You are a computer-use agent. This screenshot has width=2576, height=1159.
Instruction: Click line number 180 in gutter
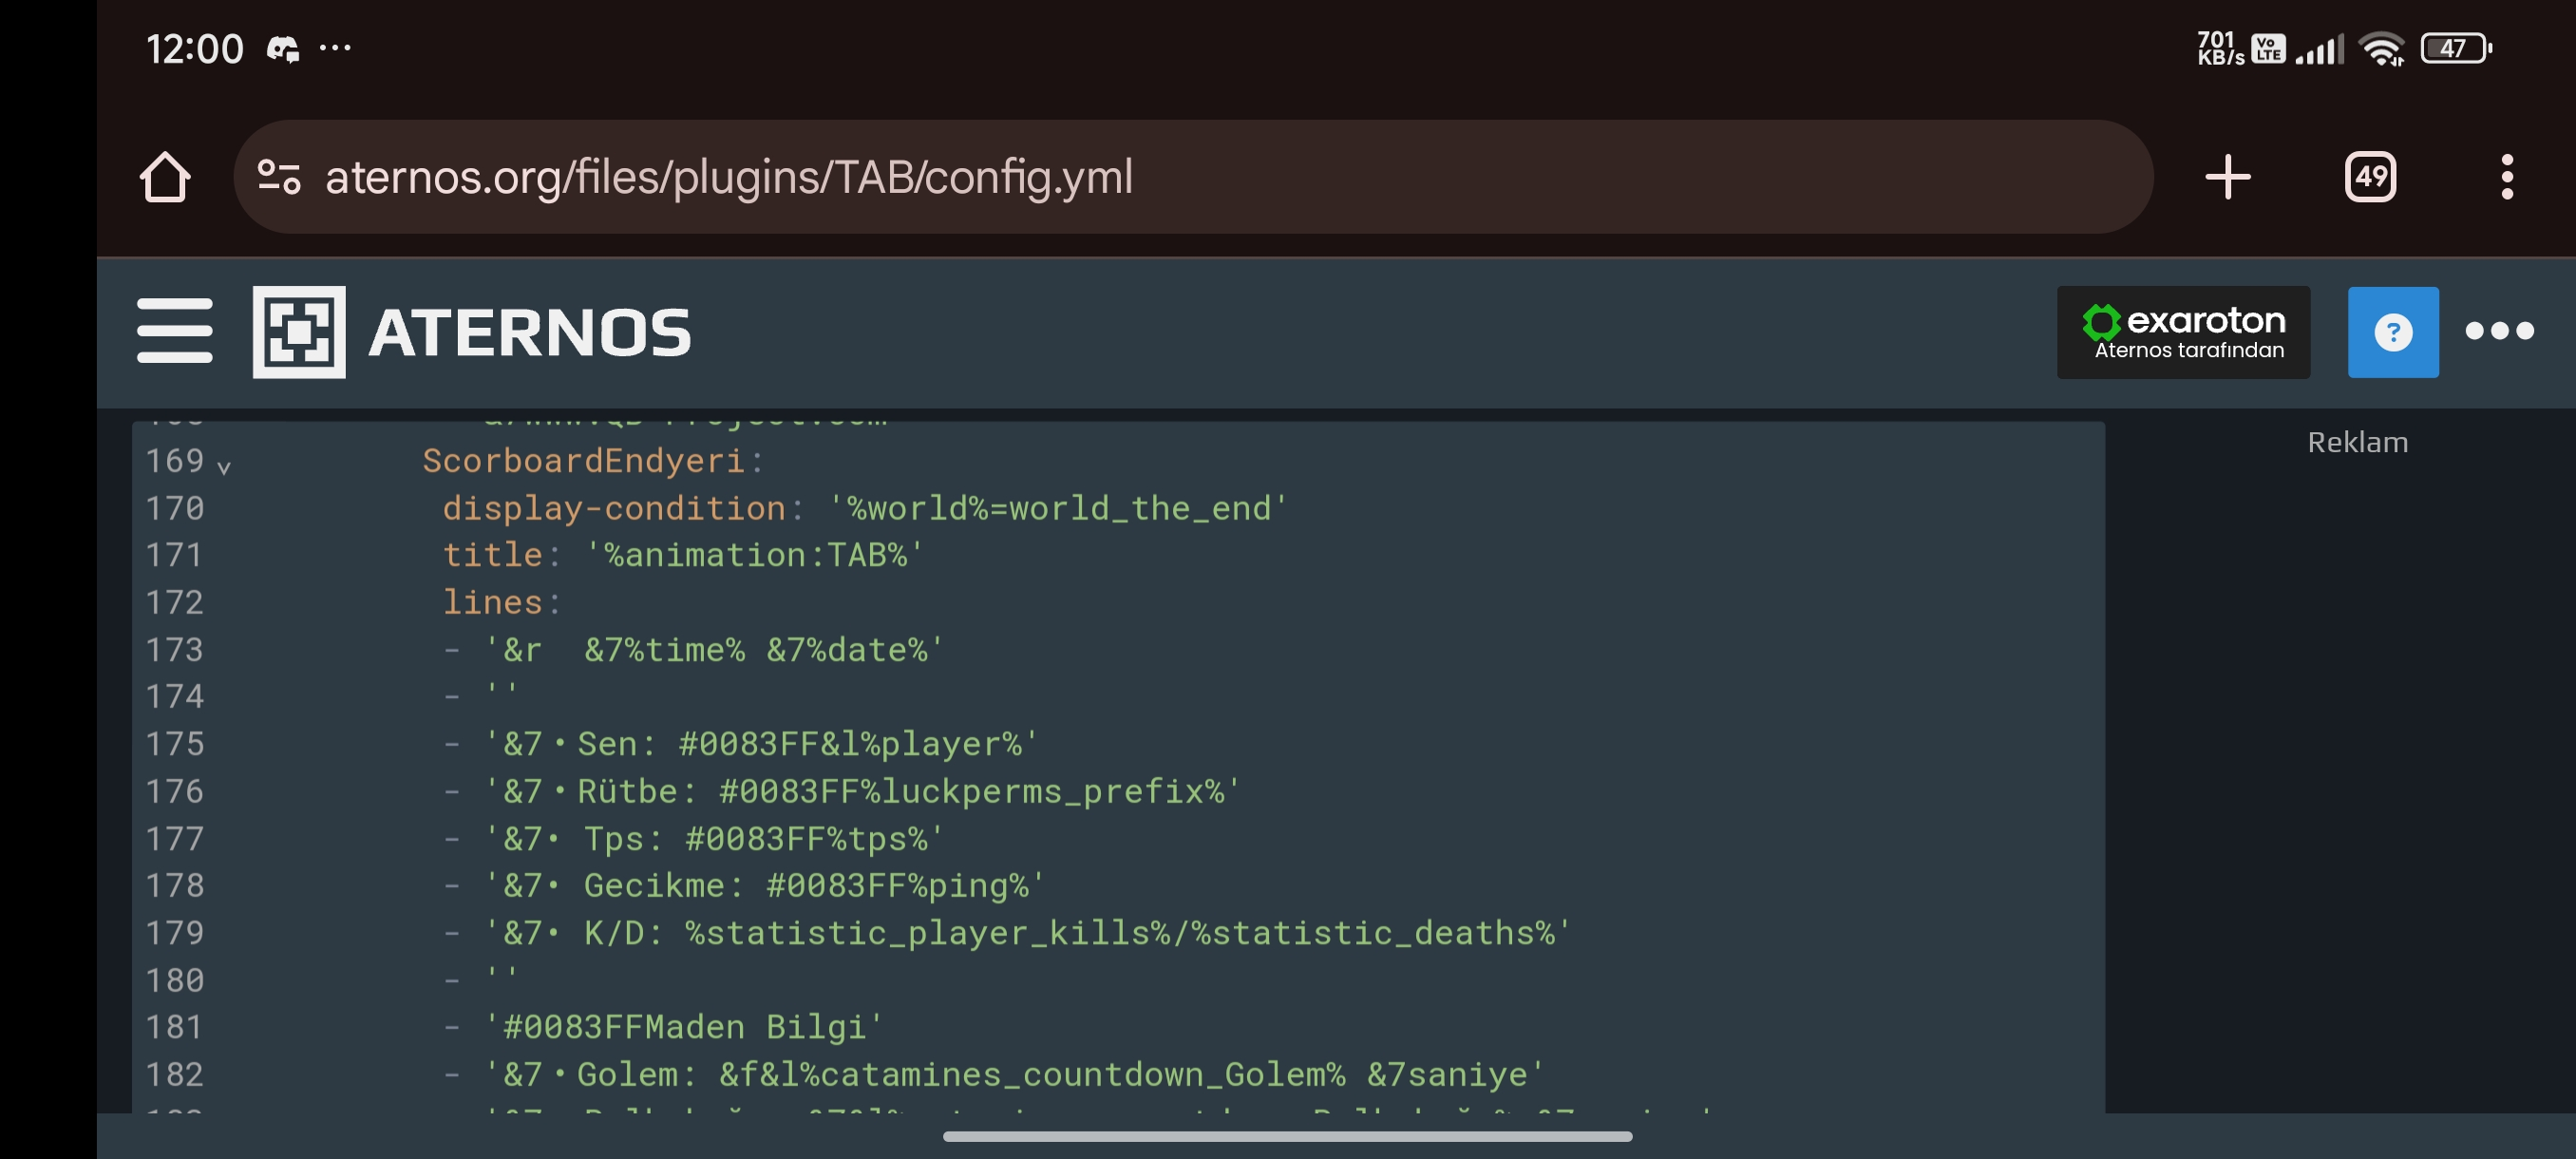[175, 980]
